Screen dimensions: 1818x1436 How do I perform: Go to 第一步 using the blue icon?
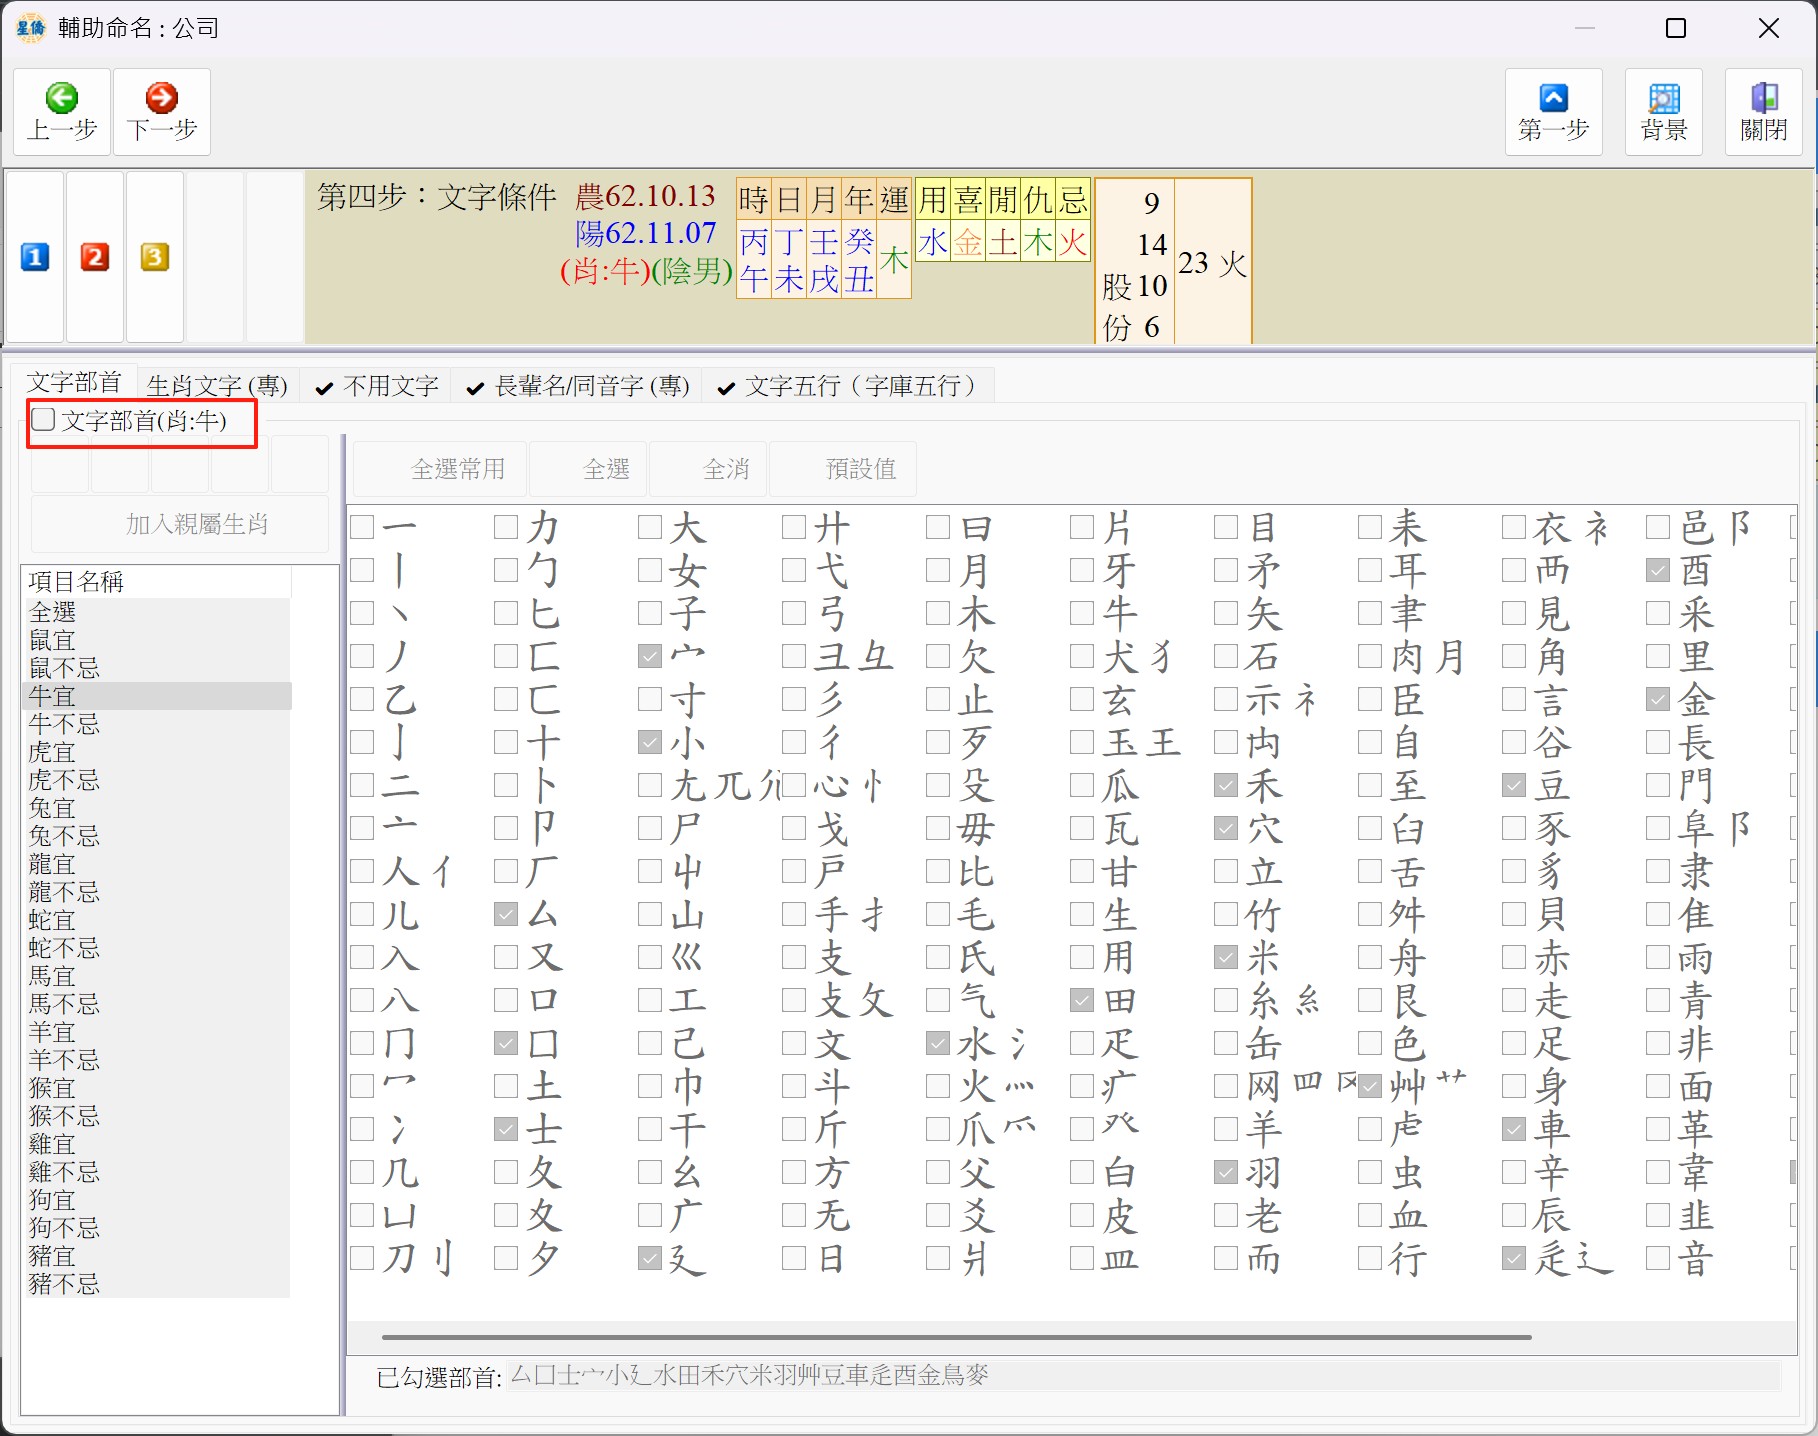point(1553,99)
